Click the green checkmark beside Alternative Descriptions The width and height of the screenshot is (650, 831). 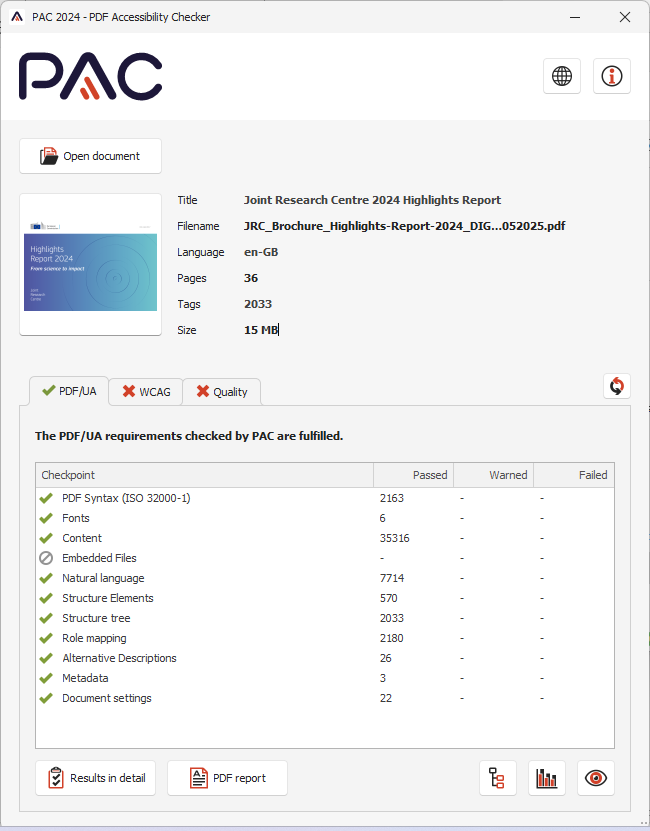coord(46,658)
